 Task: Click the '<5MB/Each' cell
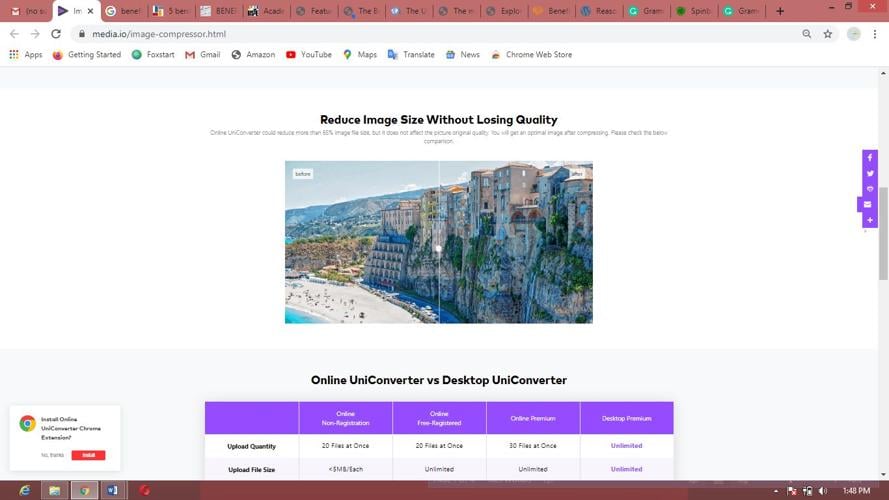345,469
